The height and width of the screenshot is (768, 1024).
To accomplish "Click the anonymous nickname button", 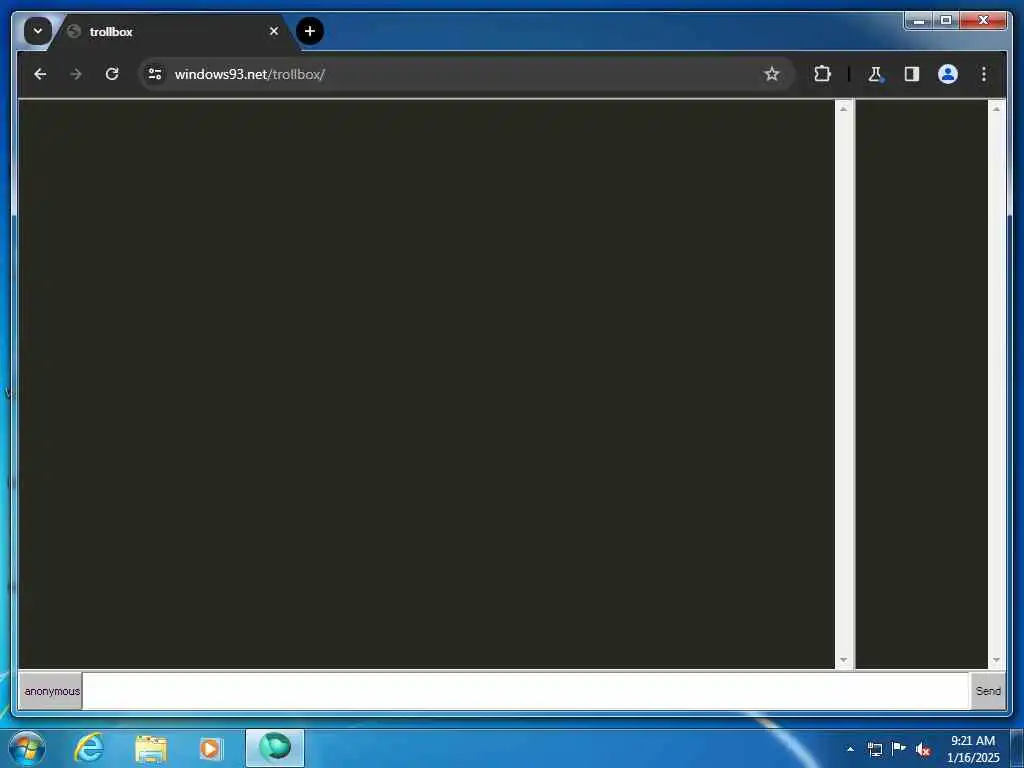I will (x=51, y=691).
